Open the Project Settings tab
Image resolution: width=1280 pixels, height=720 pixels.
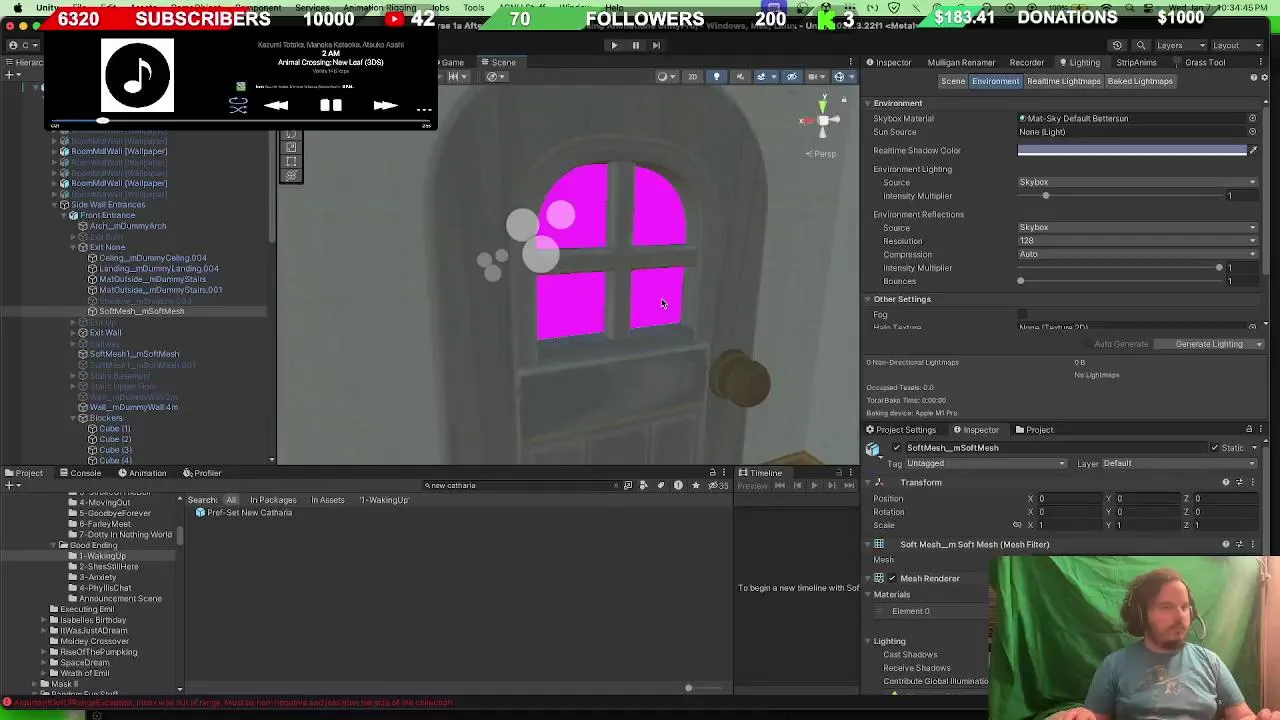(x=900, y=430)
